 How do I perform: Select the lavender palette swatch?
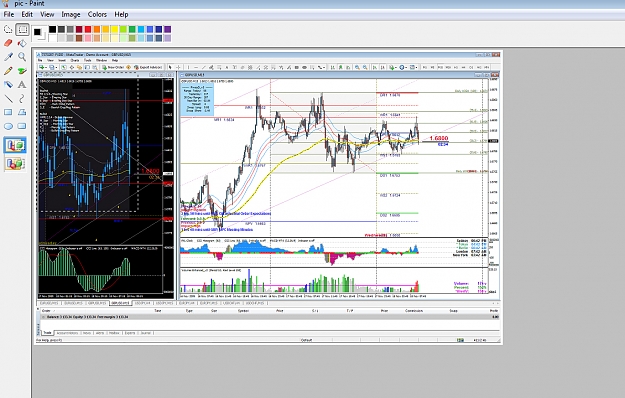coord(167,38)
